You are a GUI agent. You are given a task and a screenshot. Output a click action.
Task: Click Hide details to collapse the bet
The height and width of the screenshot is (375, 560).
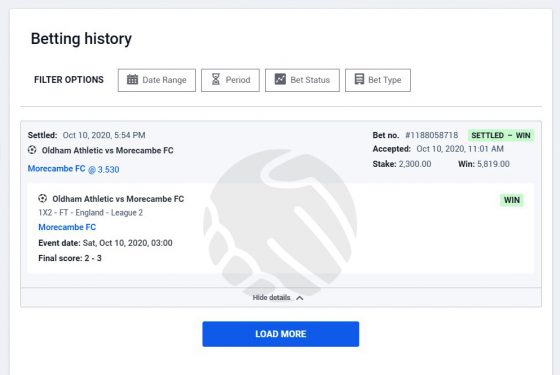(271, 298)
